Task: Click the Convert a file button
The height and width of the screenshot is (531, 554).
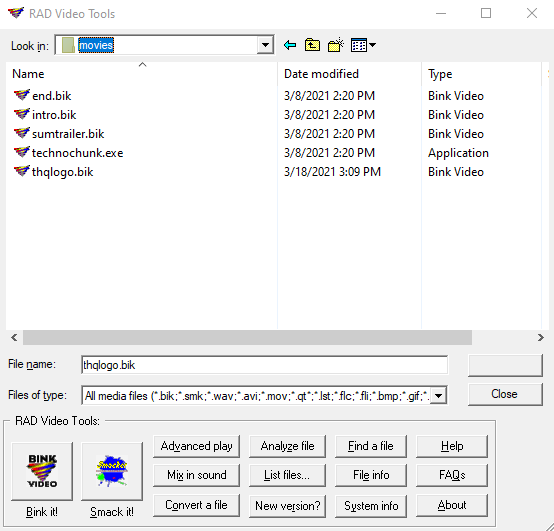Action: click(196, 505)
